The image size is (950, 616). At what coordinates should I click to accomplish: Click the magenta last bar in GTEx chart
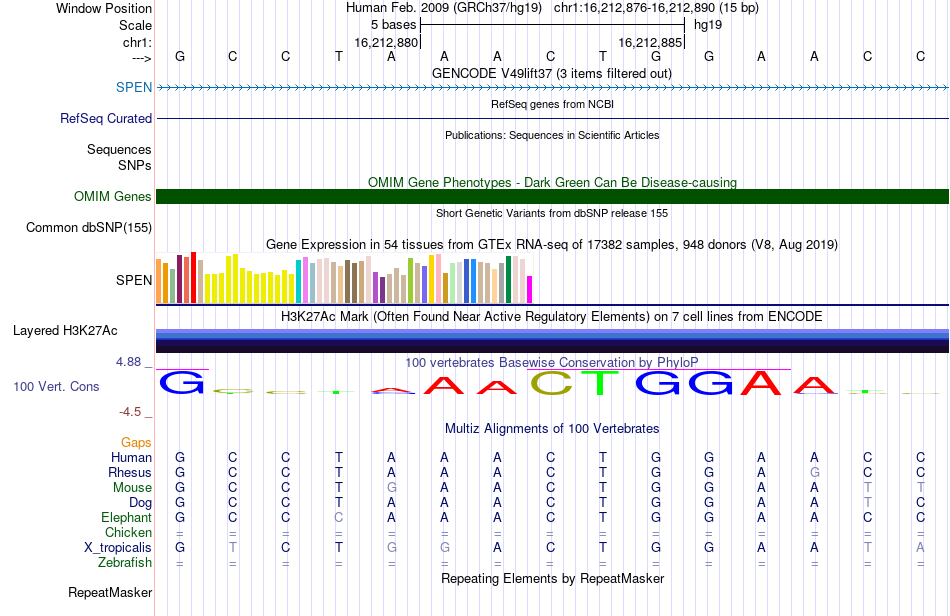pos(530,290)
